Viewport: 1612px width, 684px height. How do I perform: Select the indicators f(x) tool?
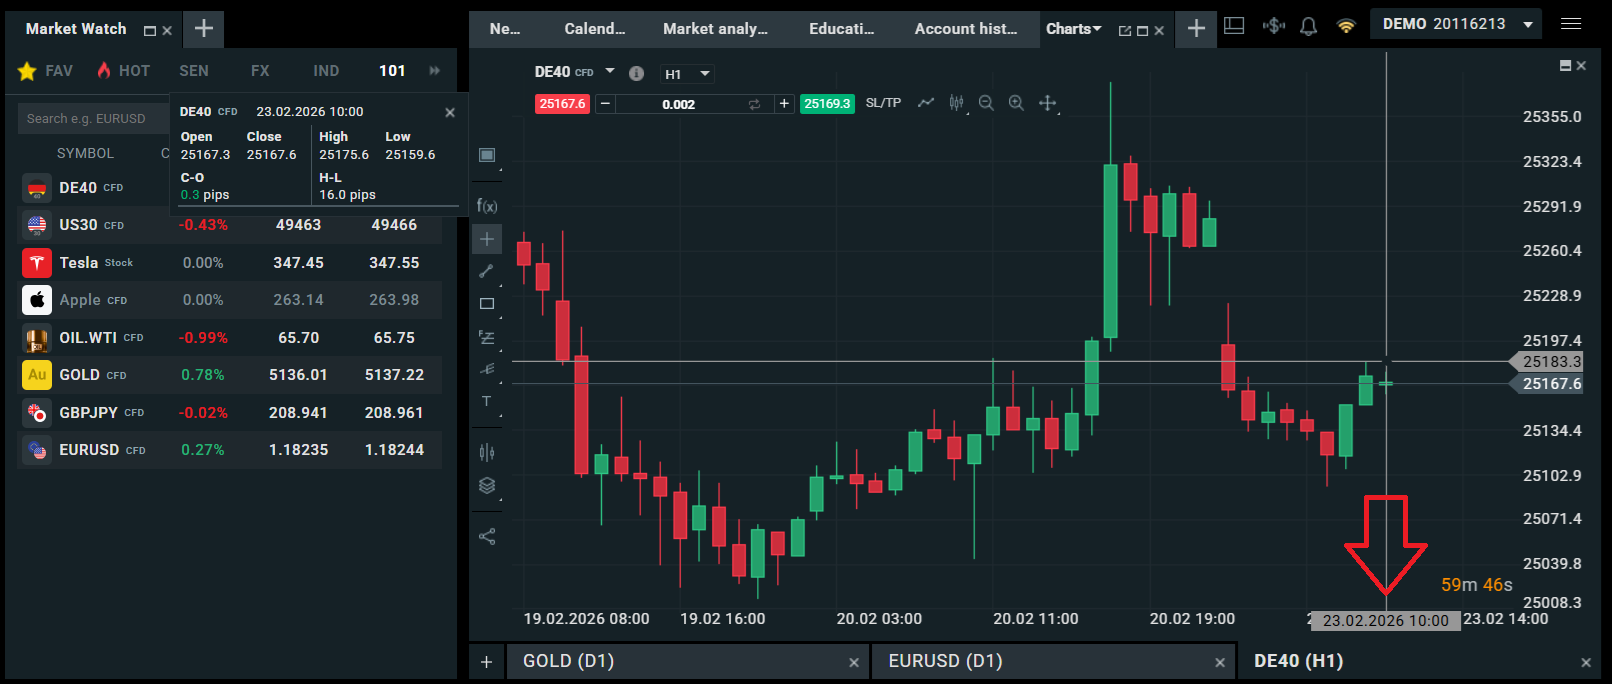click(x=487, y=205)
